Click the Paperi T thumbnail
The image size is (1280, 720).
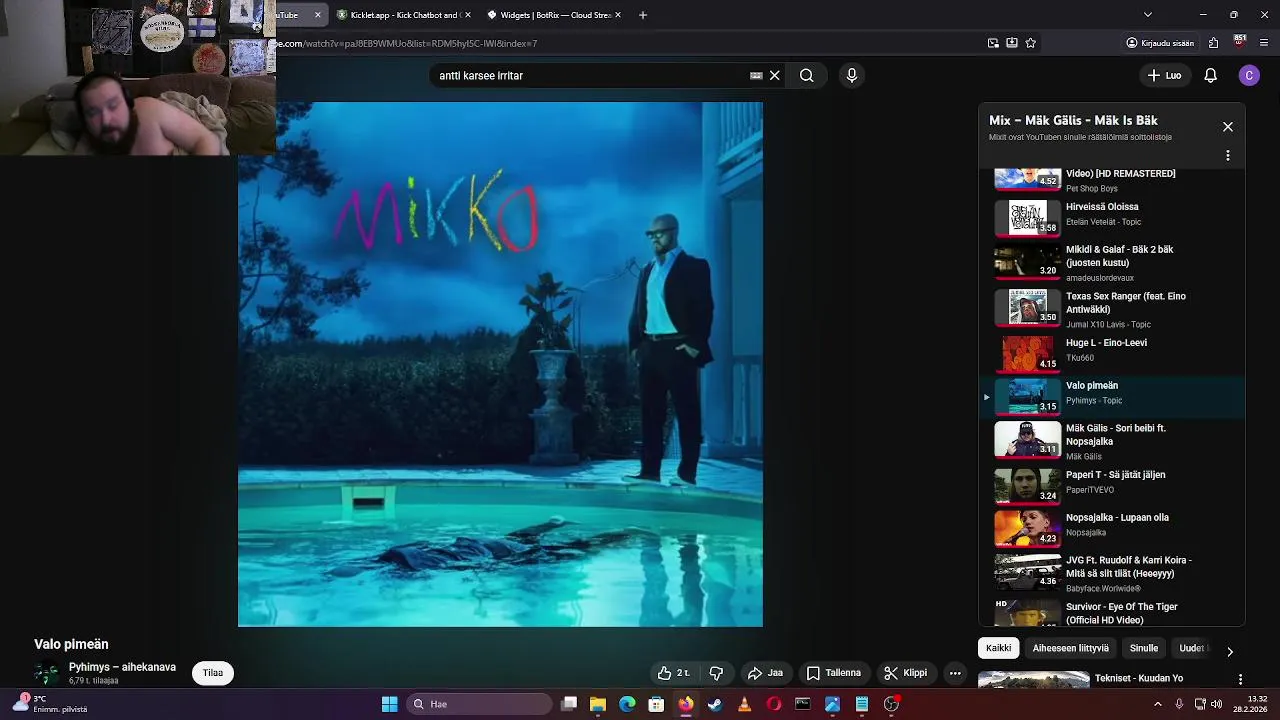[1027, 485]
